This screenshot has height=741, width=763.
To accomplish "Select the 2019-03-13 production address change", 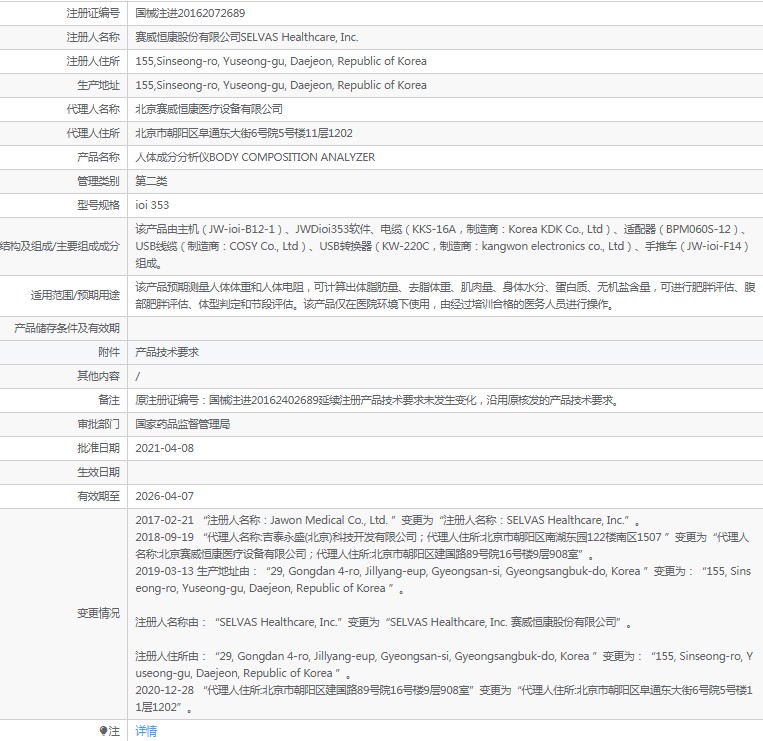I will click(443, 579).
